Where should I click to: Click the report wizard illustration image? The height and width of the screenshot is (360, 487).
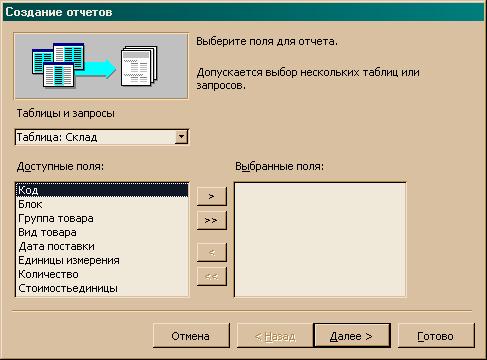pyautogui.click(x=101, y=66)
